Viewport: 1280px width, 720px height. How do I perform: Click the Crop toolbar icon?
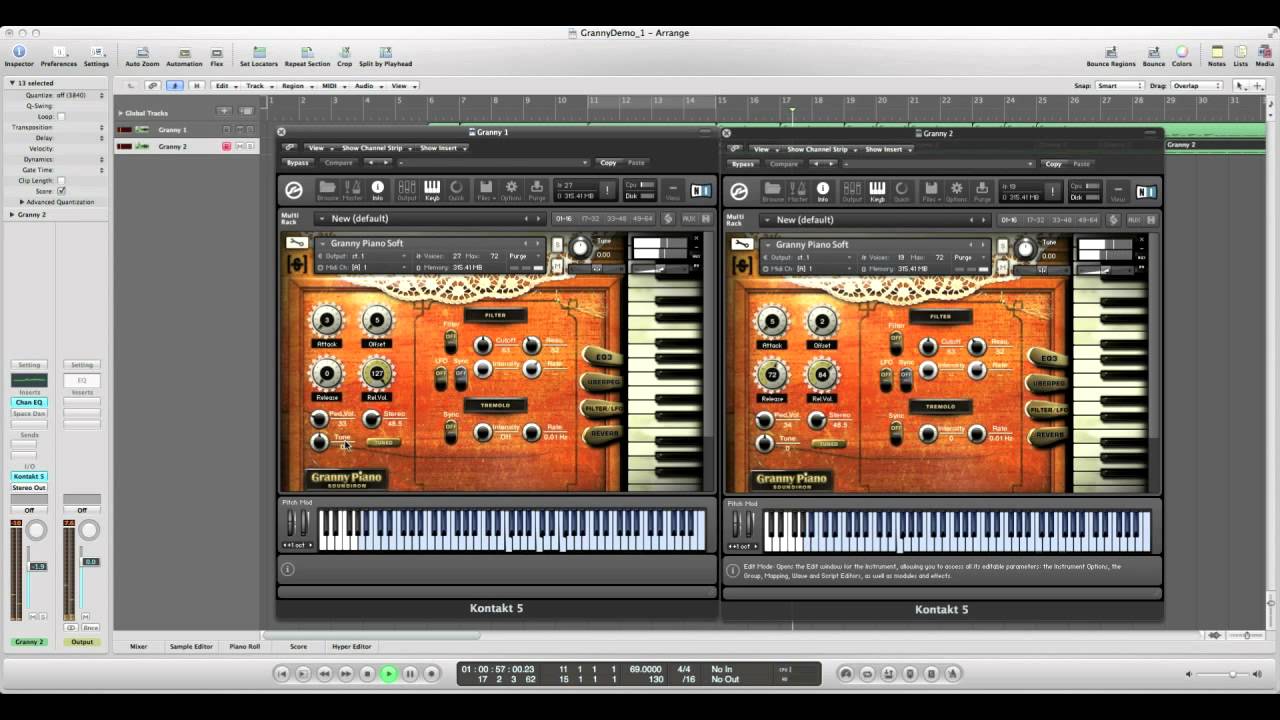[x=344, y=56]
